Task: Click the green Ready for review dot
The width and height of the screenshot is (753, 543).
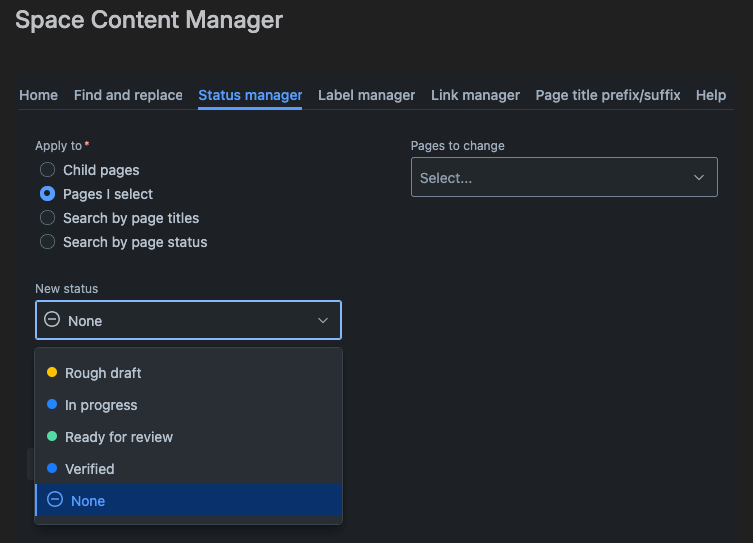Action: click(52, 436)
